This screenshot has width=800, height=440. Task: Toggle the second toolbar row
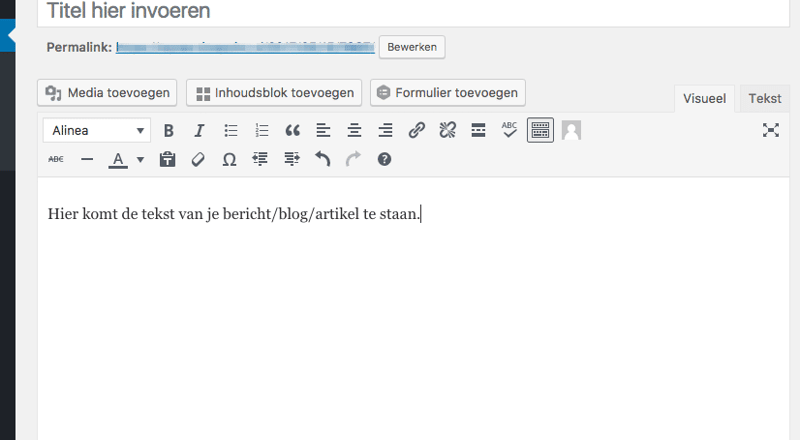tap(540, 131)
